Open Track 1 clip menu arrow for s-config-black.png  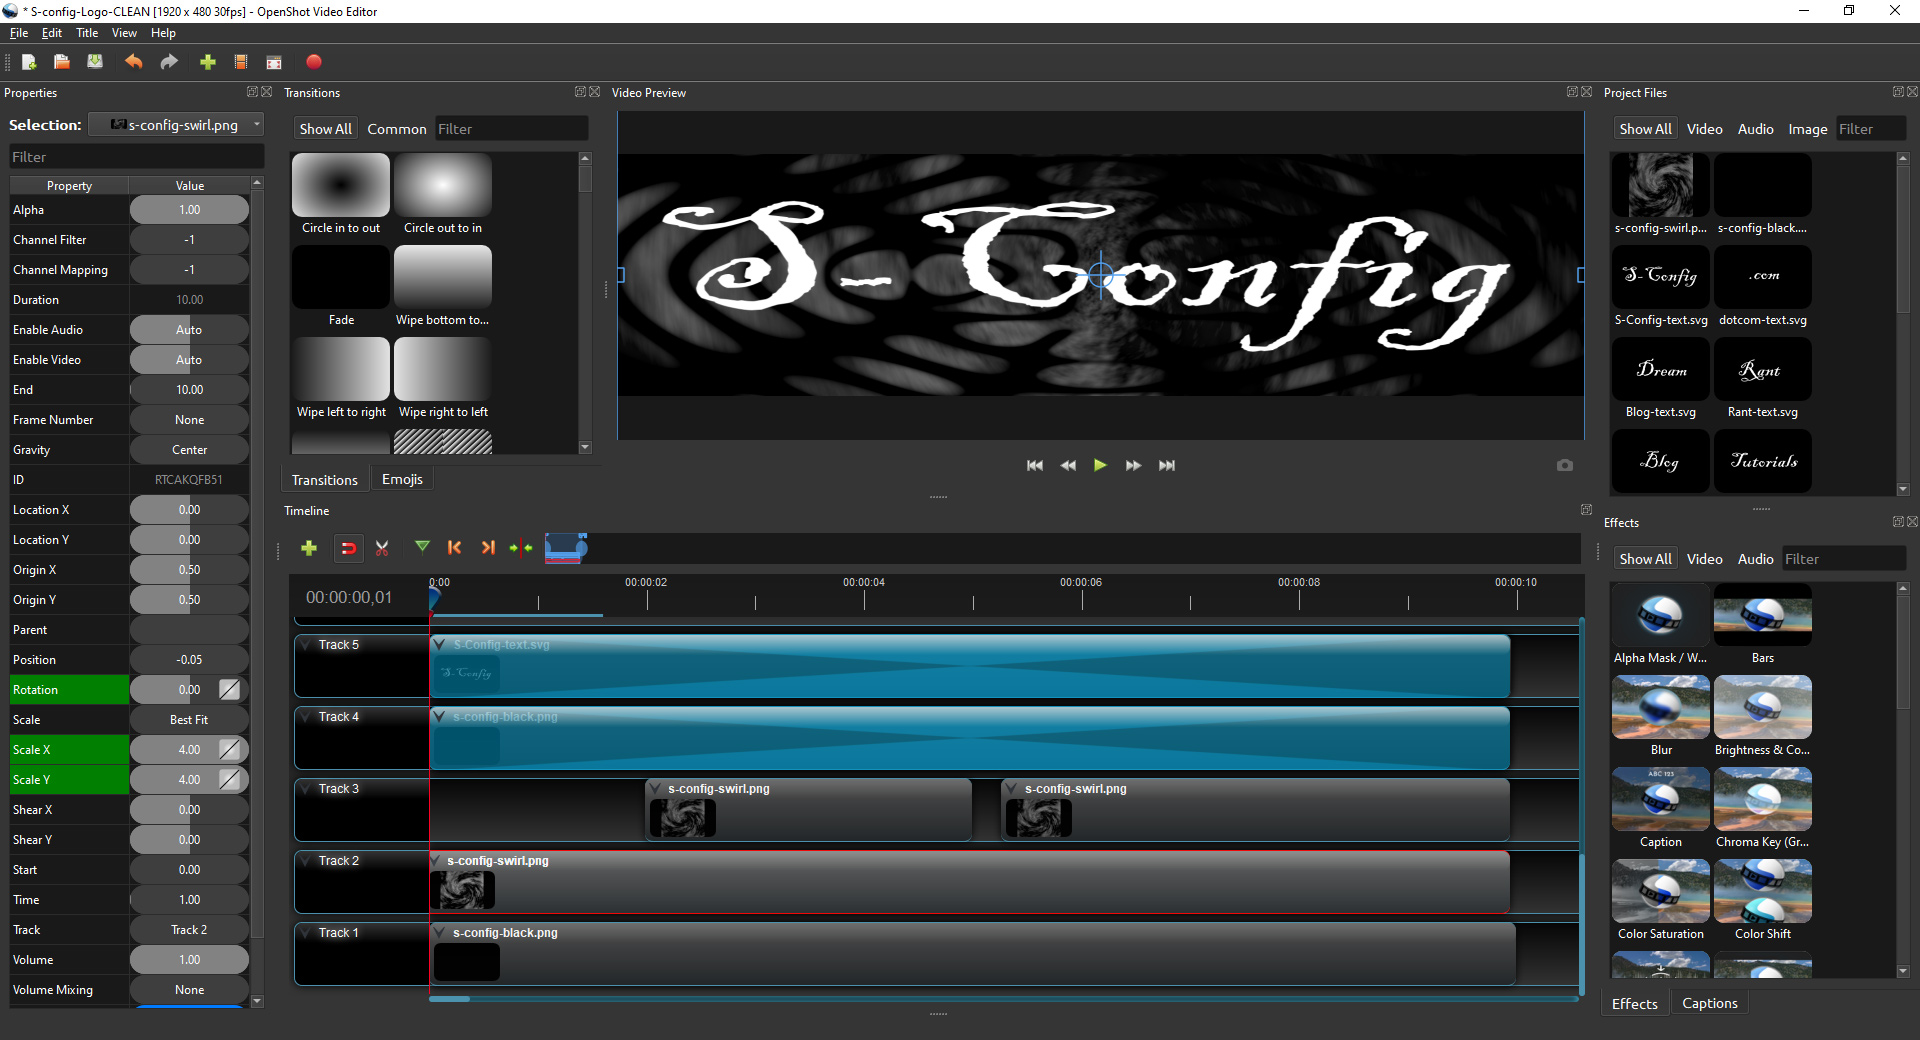[439, 933]
